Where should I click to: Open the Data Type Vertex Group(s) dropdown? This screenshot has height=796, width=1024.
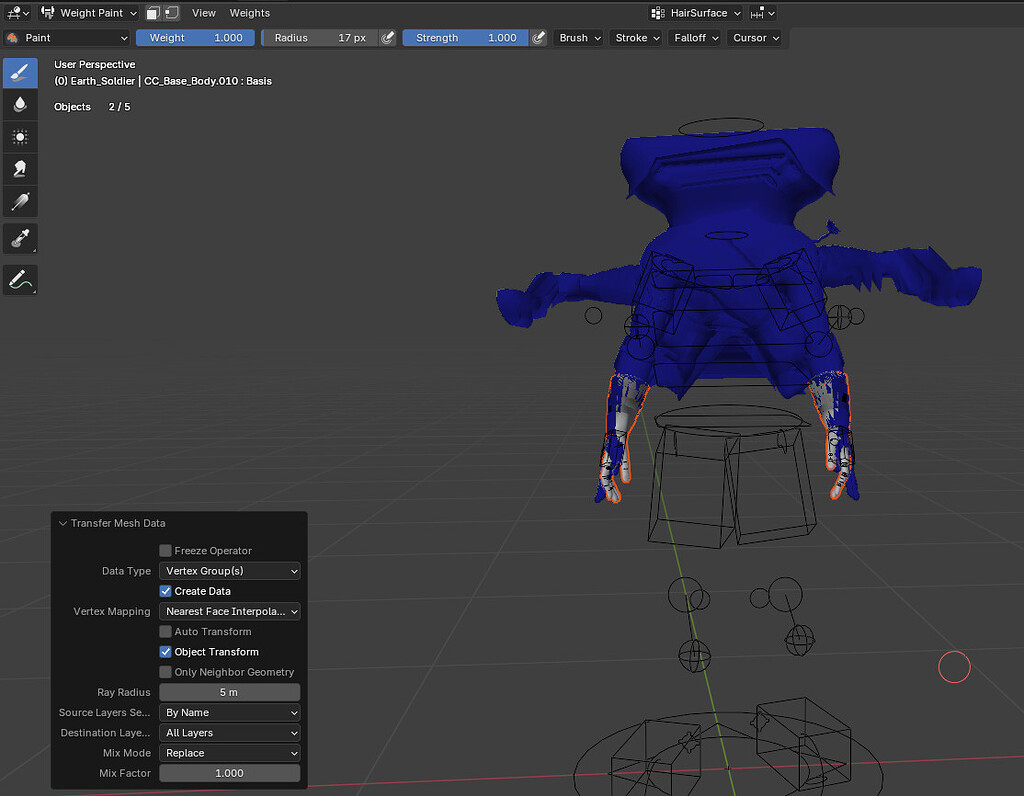tap(230, 571)
